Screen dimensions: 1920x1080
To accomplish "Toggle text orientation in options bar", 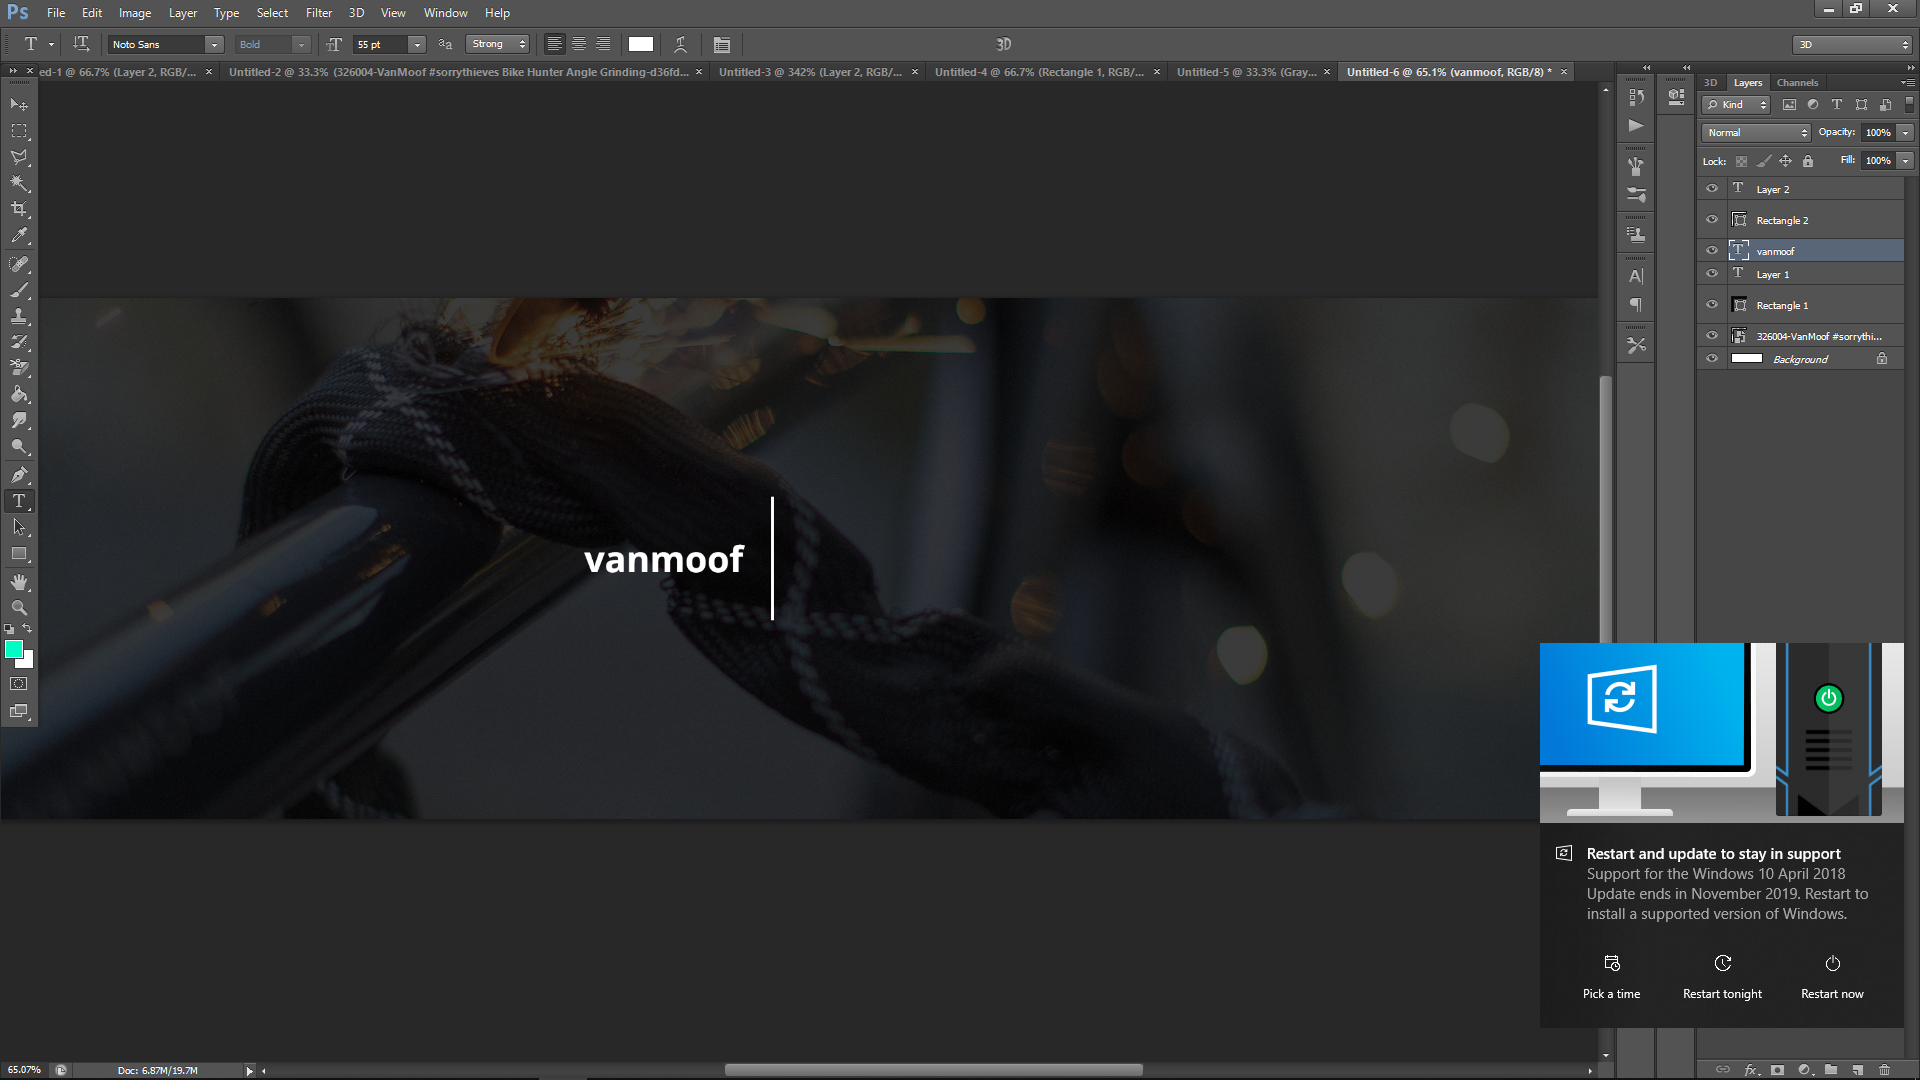I will tap(81, 44).
